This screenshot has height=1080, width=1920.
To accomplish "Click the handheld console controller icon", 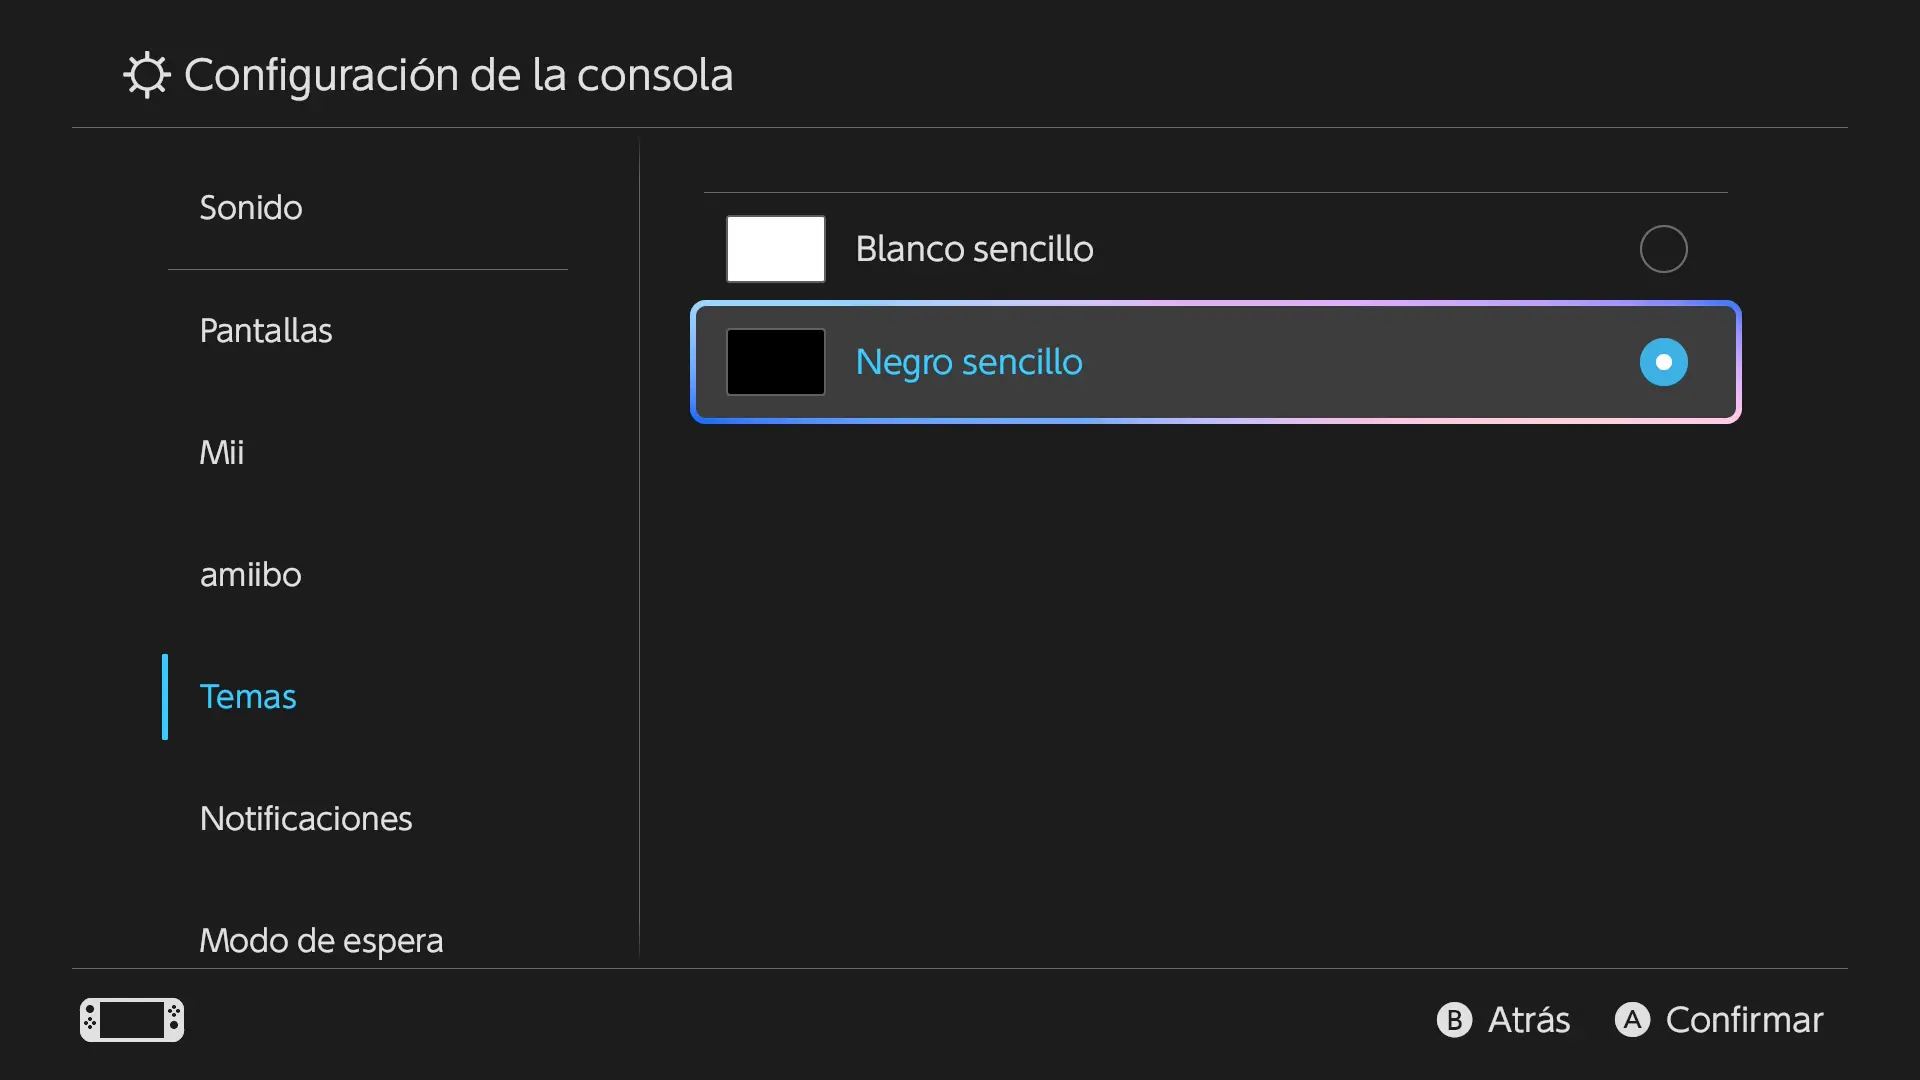I will (x=132, y=1020).
